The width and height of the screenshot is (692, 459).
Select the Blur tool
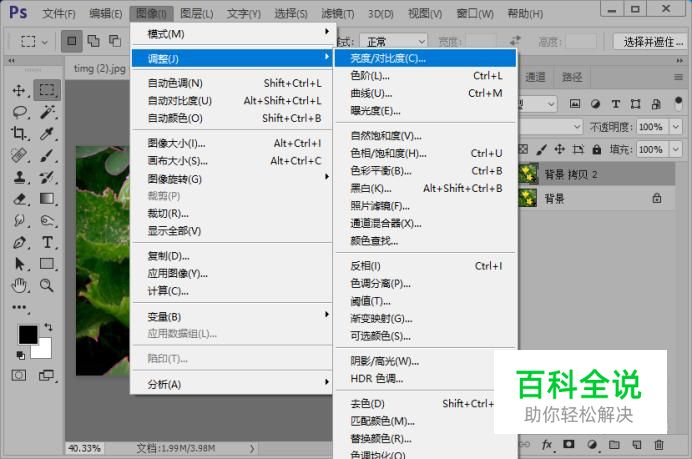point(19,220)
